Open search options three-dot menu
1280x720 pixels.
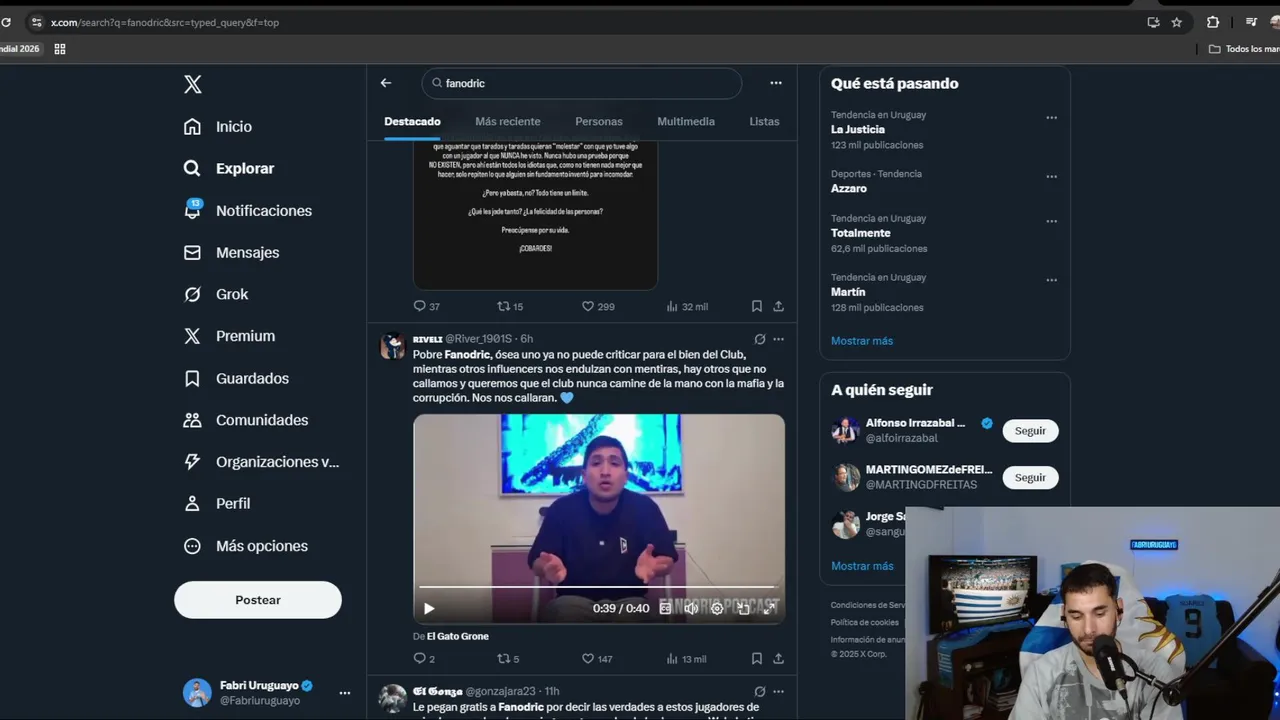[x=776, y=83]
